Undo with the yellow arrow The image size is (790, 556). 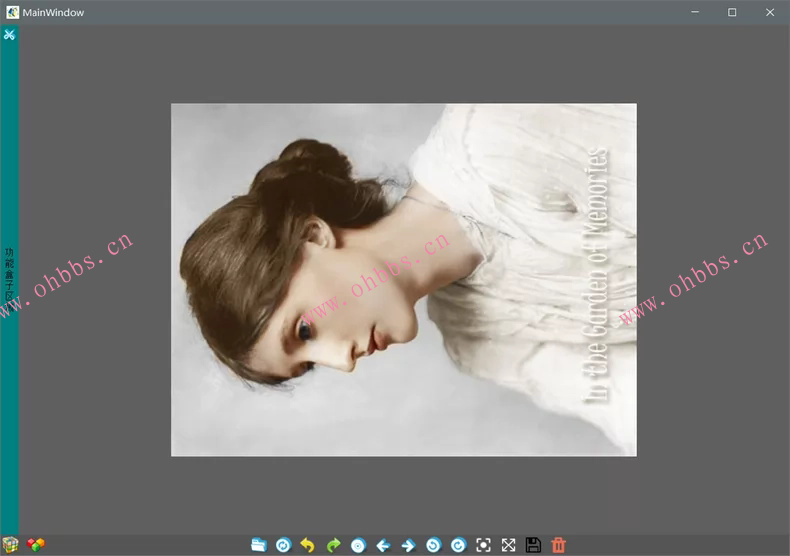tap(308, 545)
